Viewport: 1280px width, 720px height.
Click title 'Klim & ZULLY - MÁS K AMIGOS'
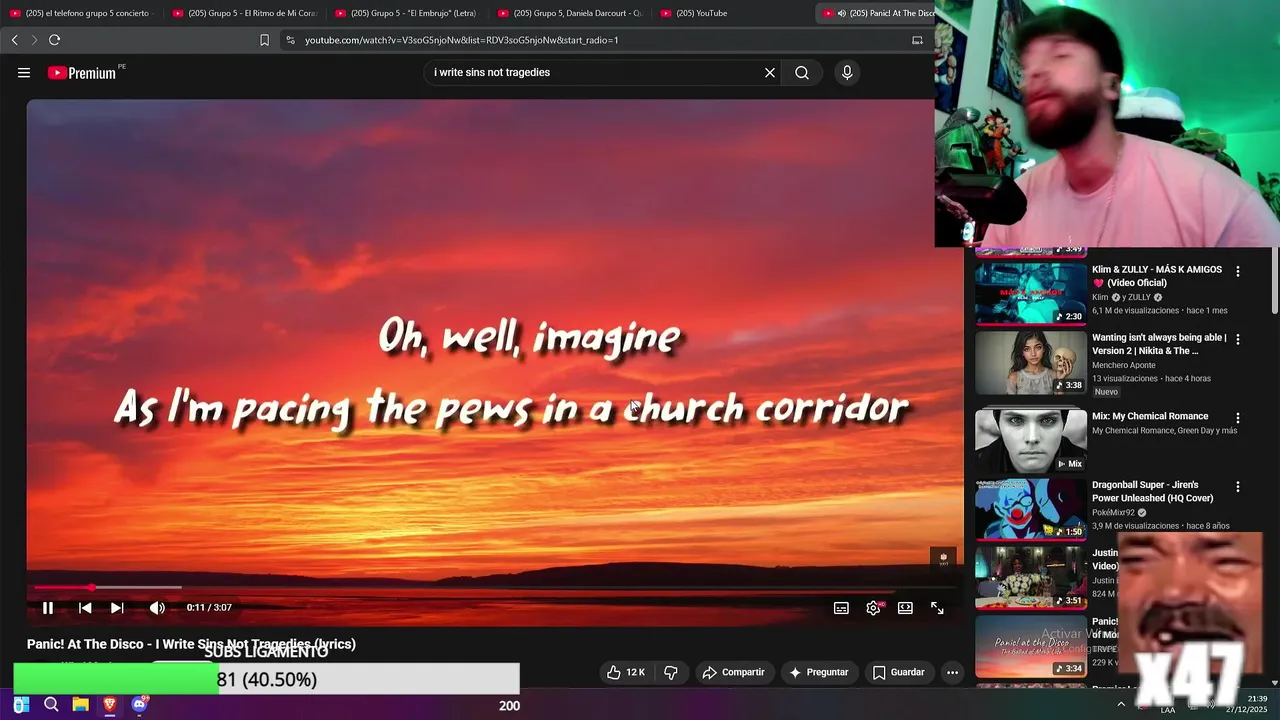pos(1157,276)
